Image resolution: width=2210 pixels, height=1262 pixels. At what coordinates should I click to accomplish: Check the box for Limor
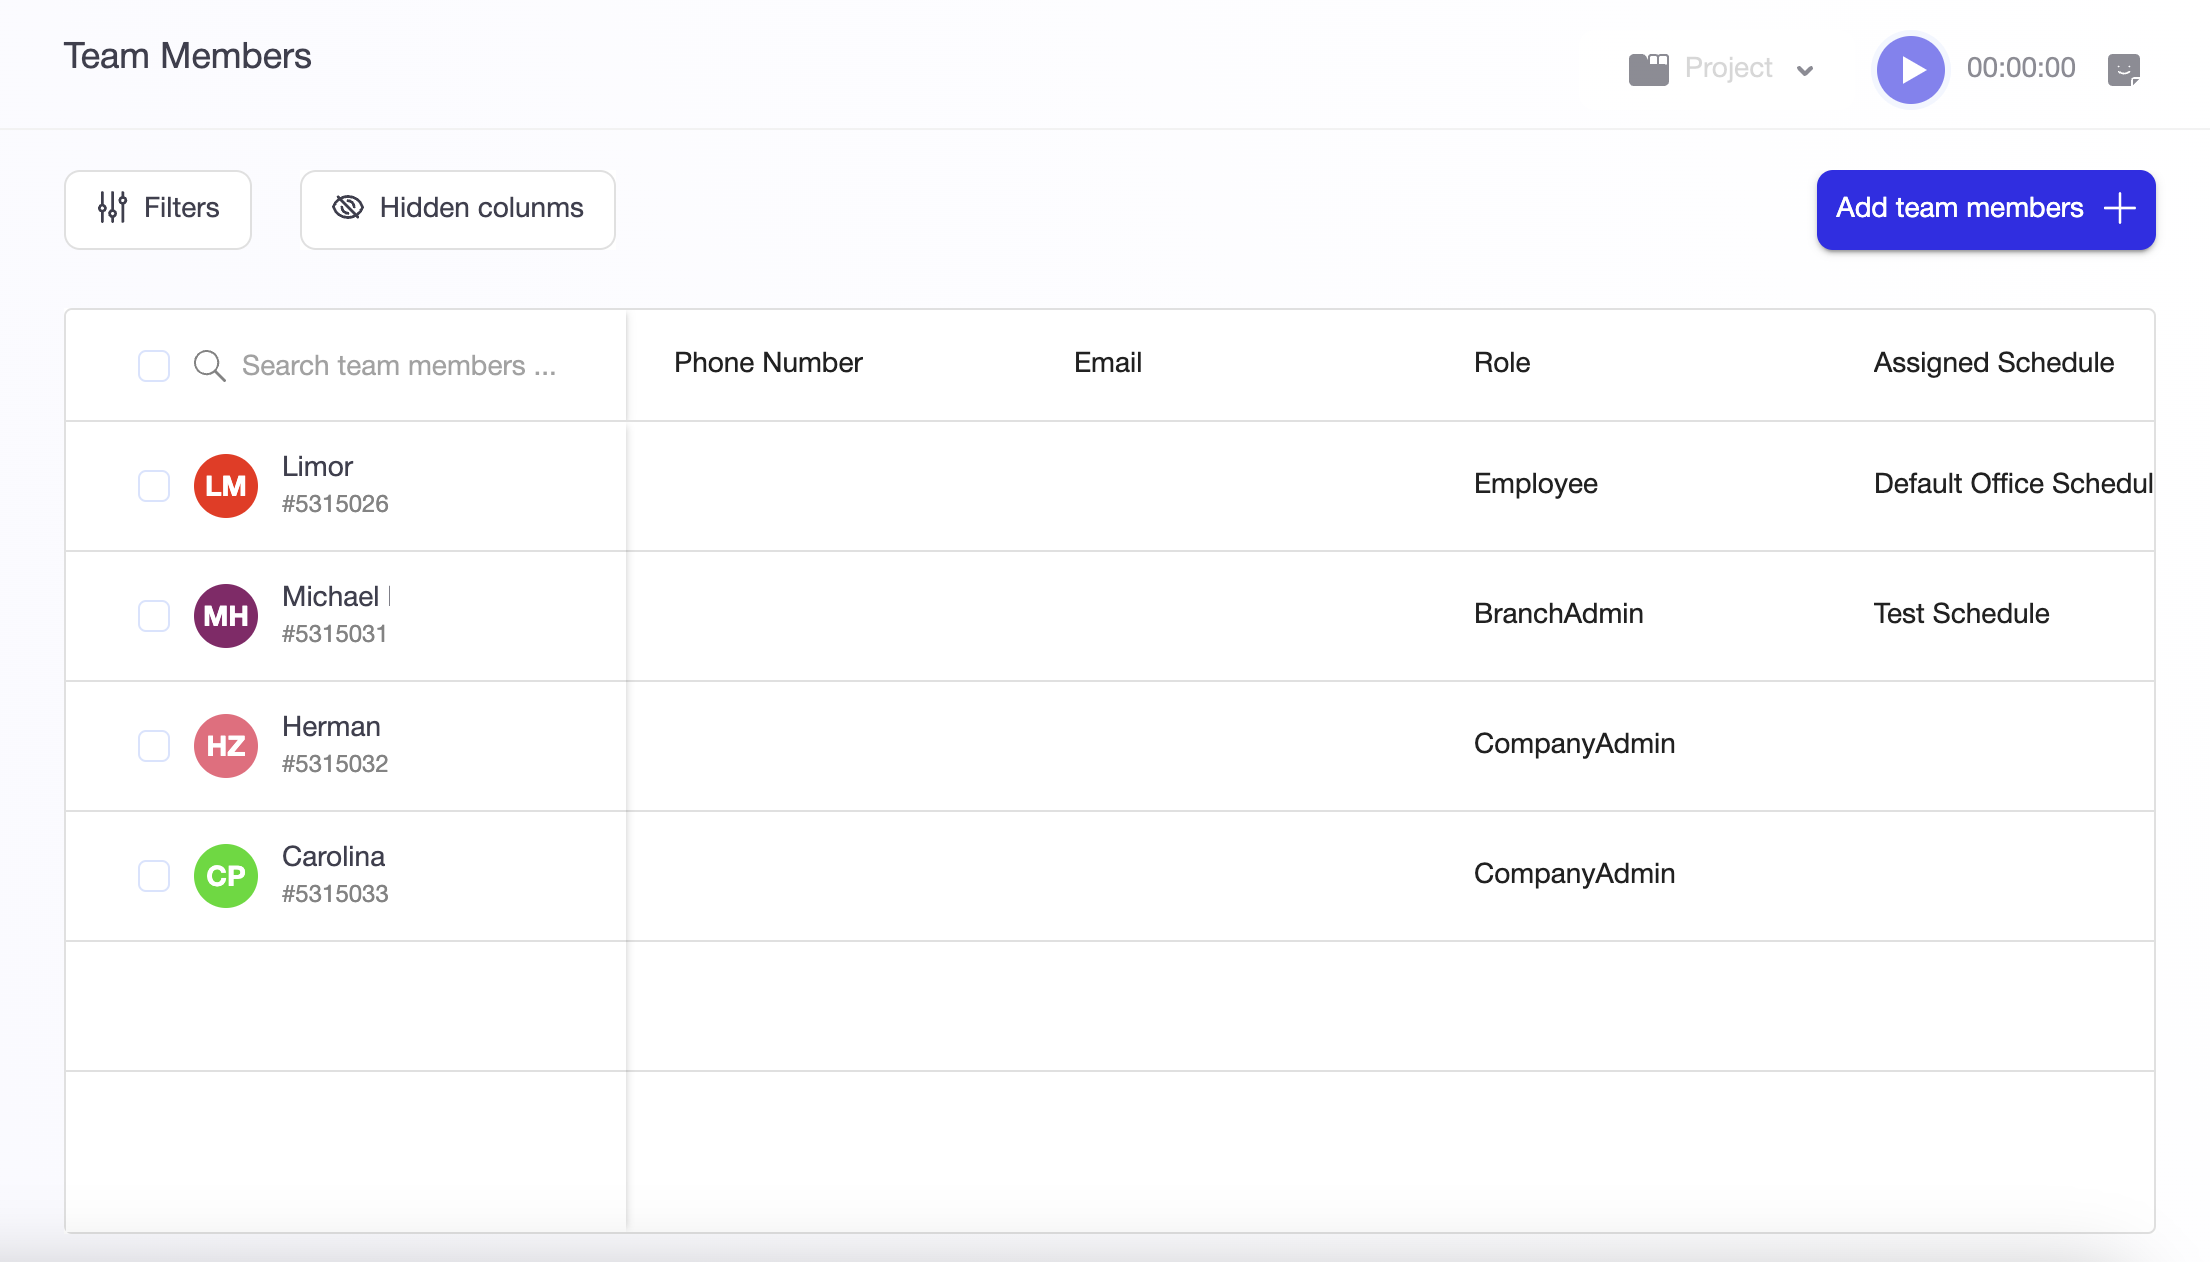pos(154,486)
